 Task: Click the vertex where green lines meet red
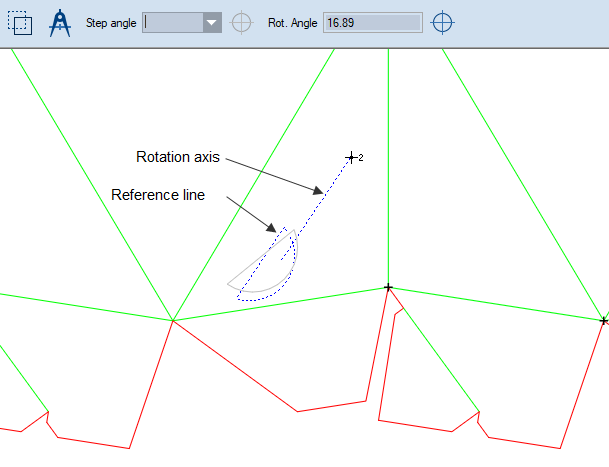[173, 320]
